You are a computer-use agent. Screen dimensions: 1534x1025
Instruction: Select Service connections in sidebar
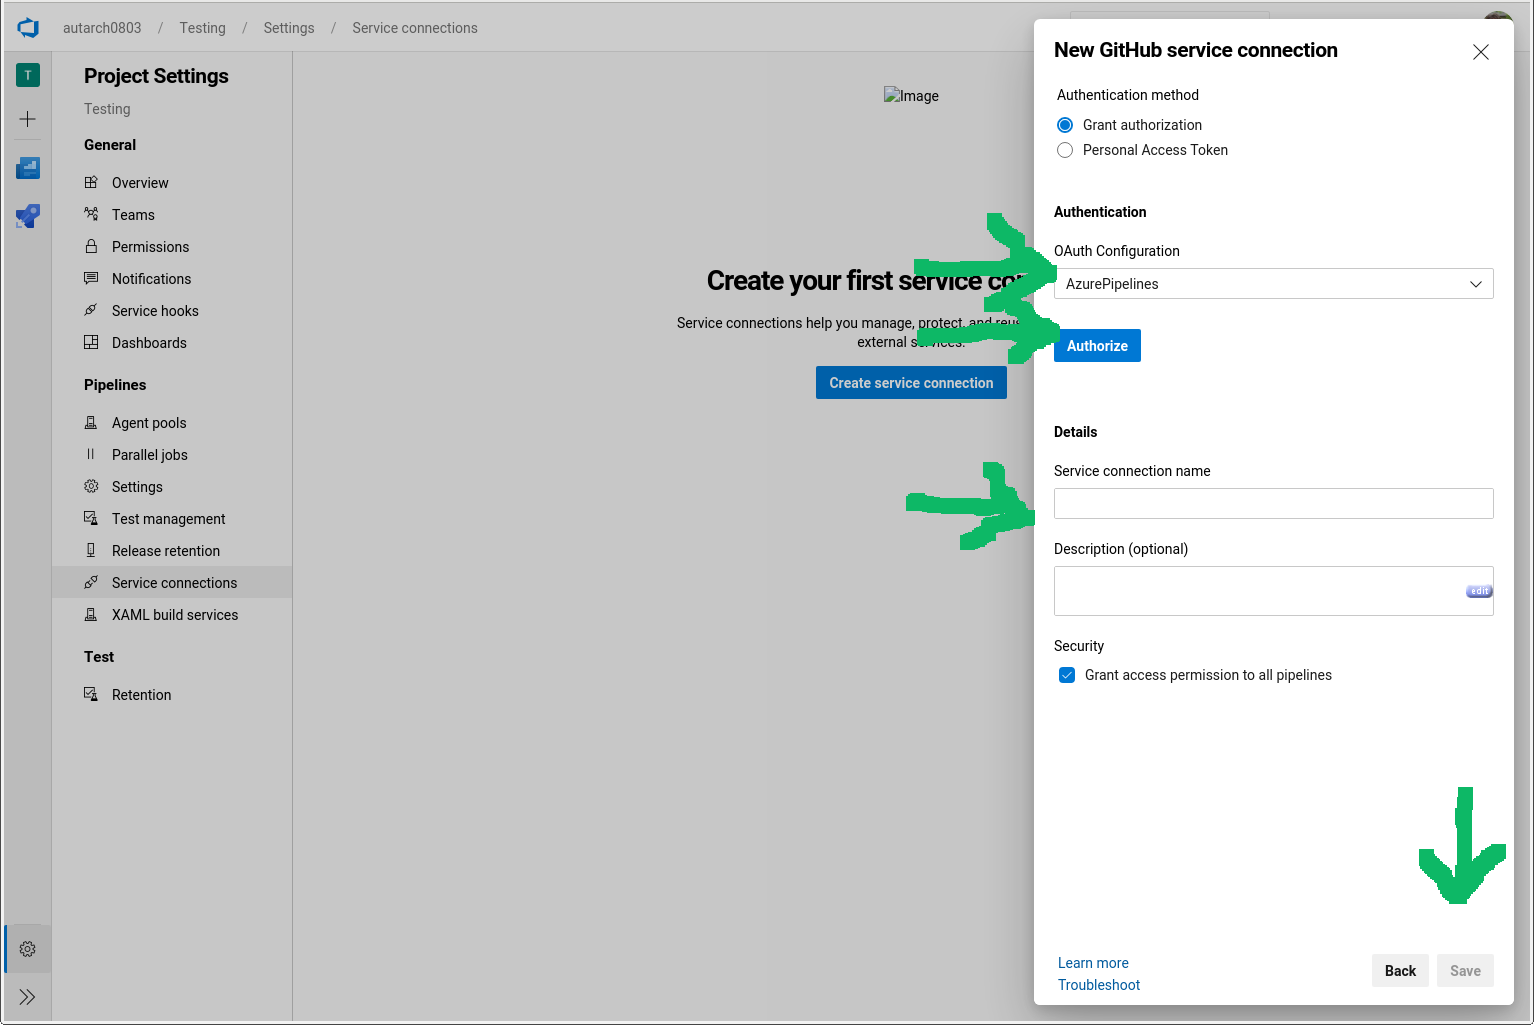click(x=172, y=583)
